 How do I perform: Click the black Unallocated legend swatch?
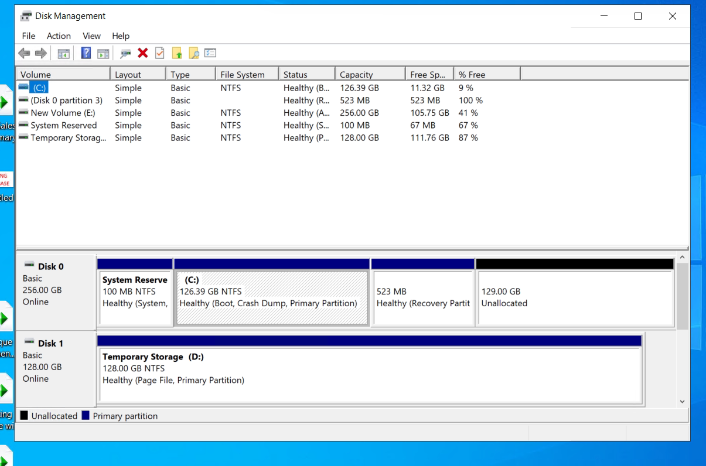coord(24,416)
